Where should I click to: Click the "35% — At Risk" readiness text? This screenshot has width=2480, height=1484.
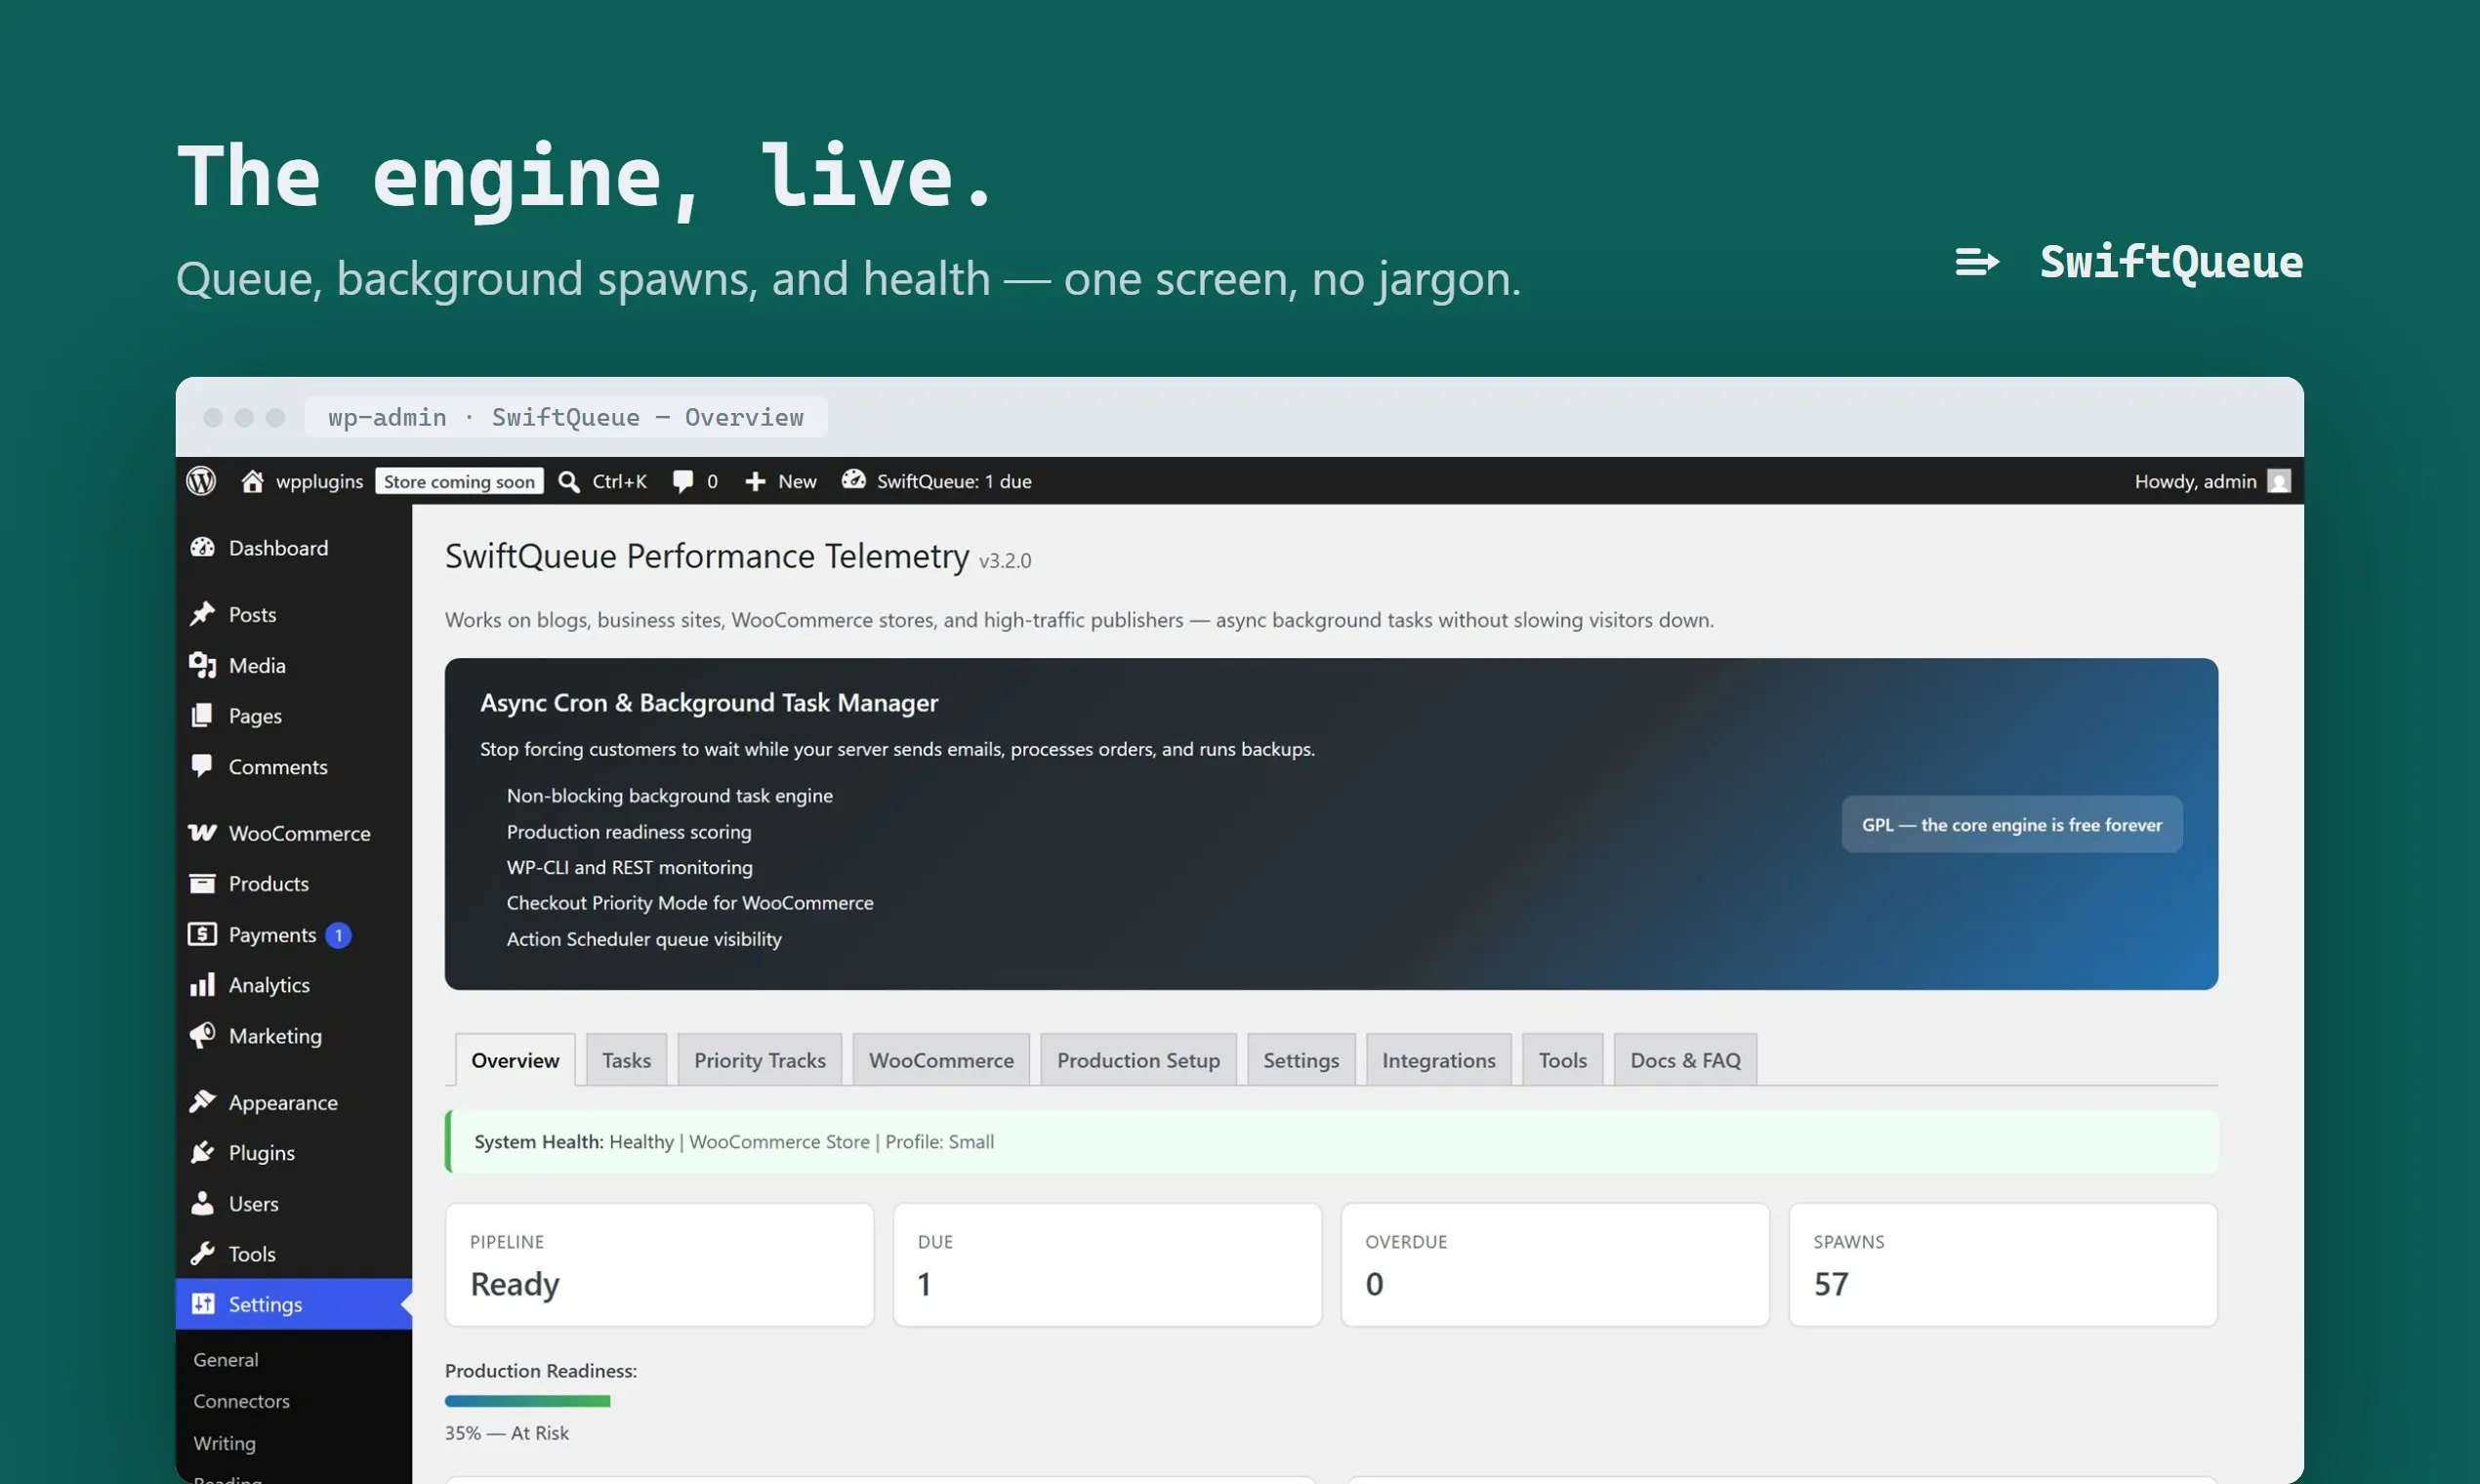click(x=507, y=1433)
